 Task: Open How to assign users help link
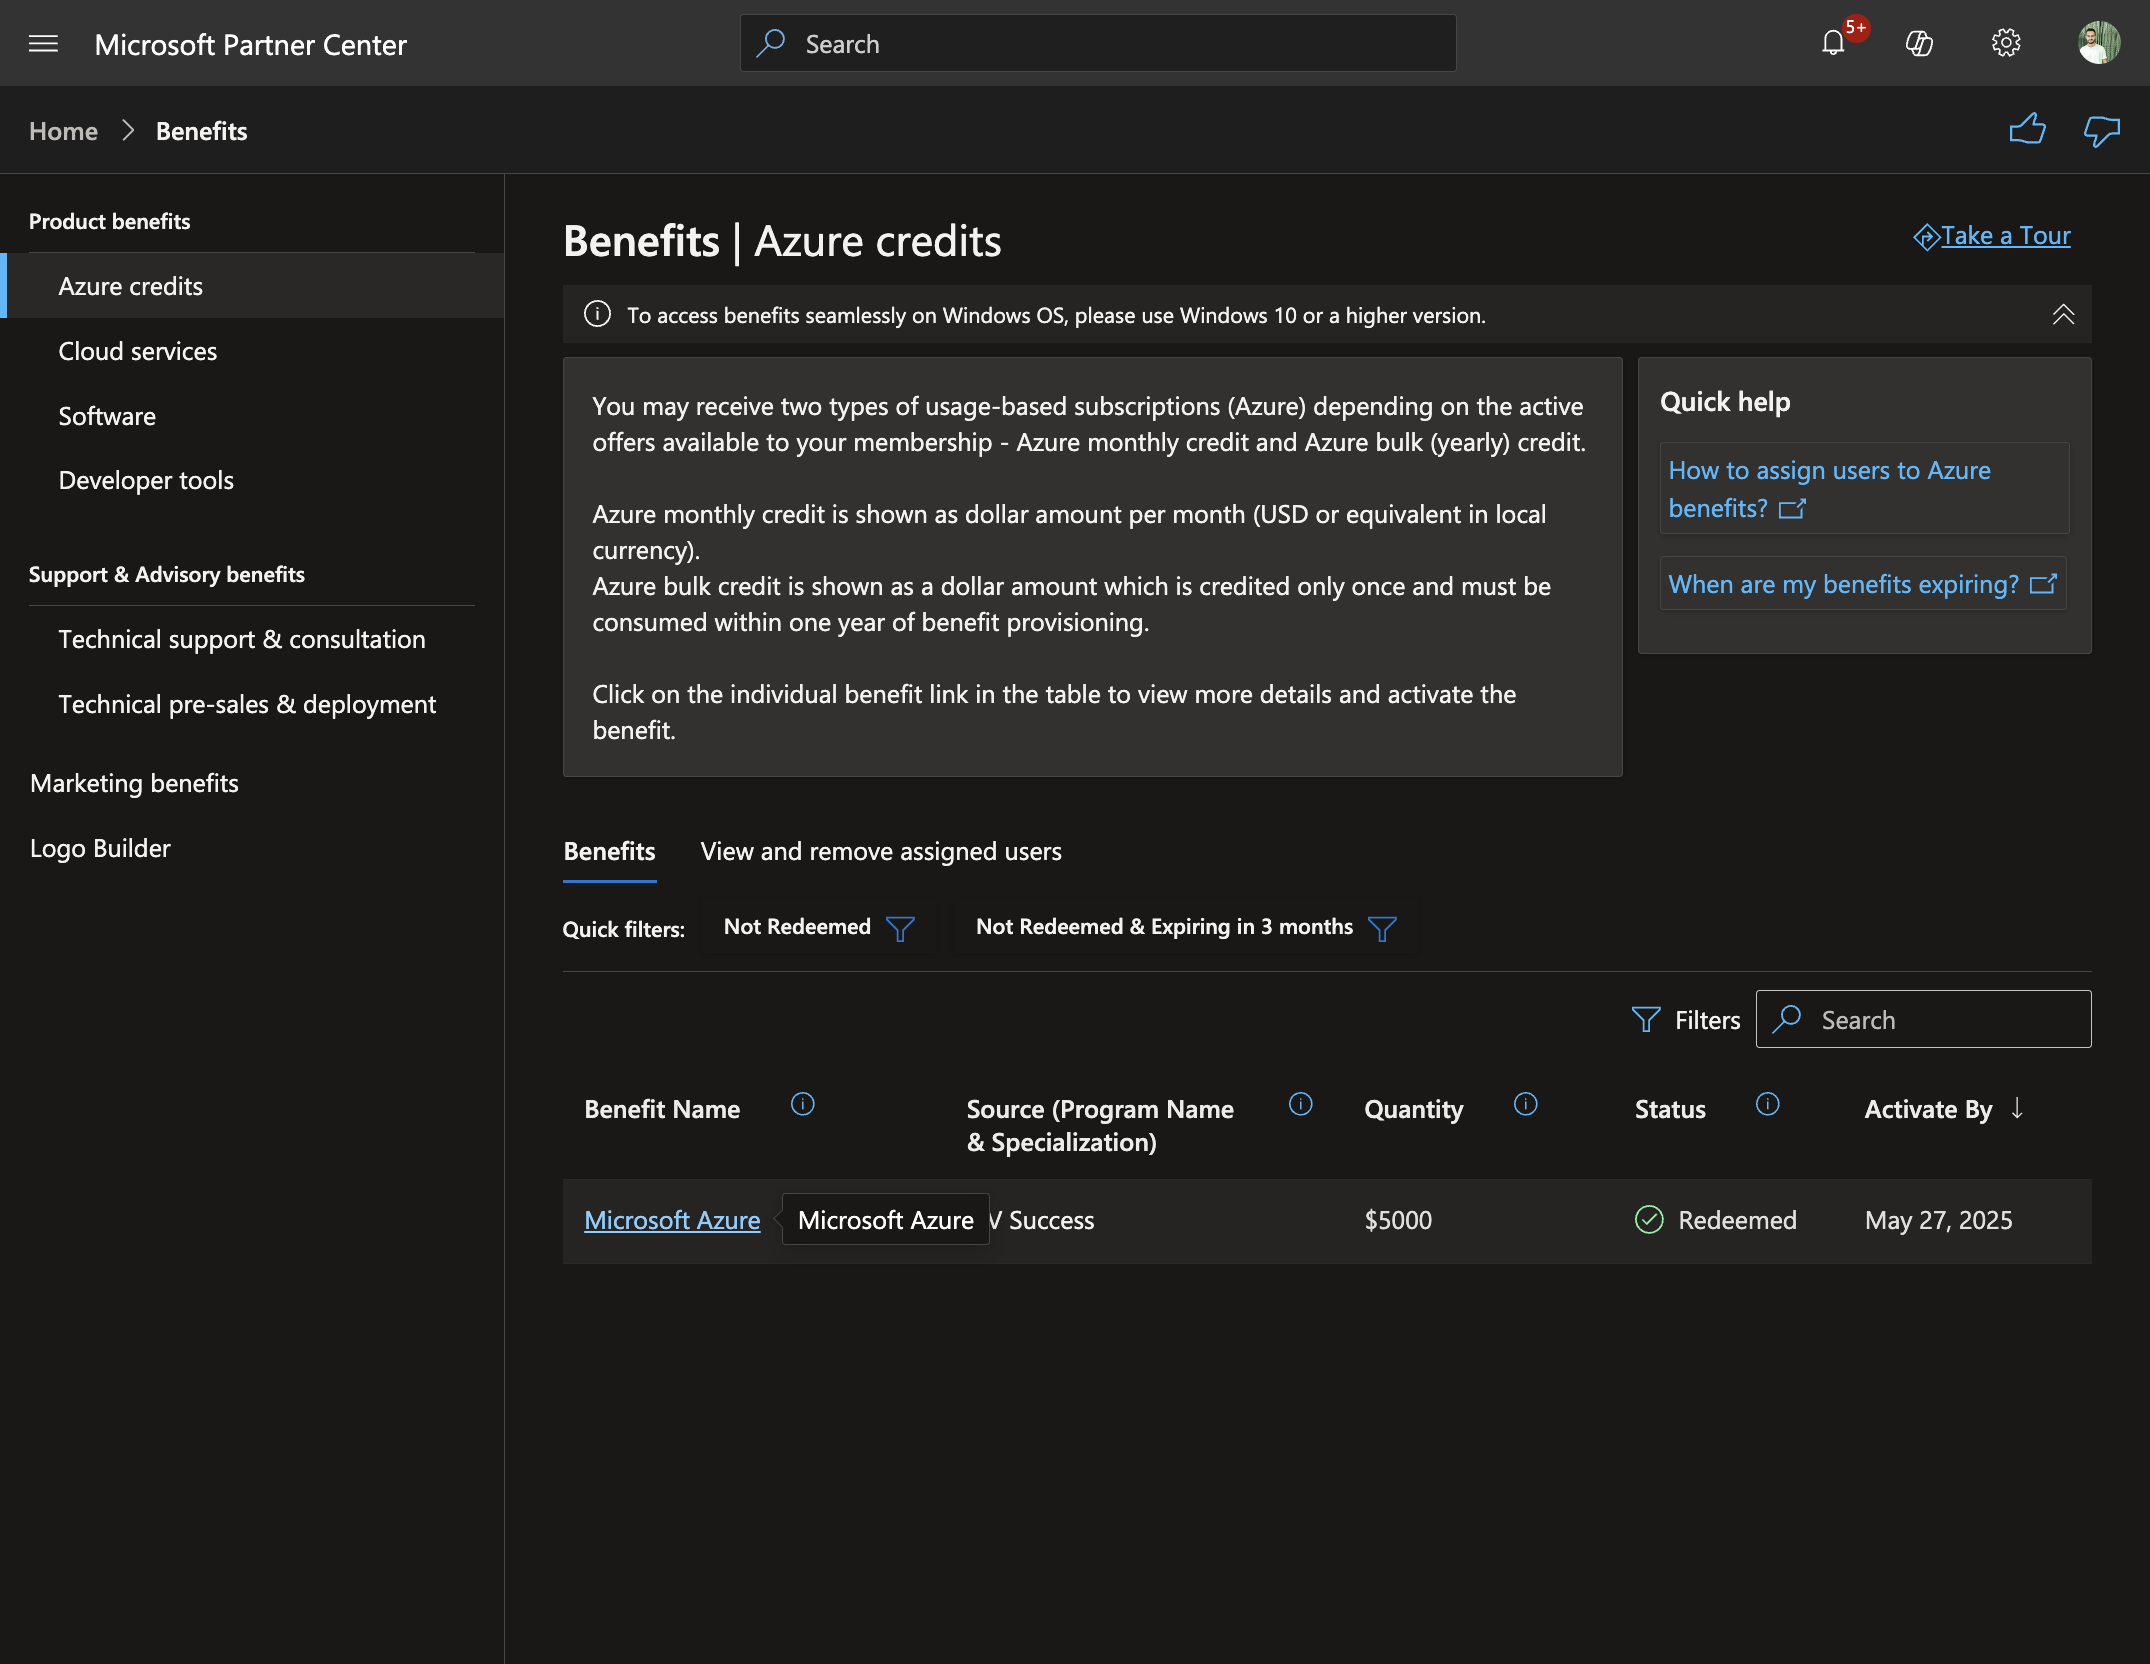[x=1864, y=489]
